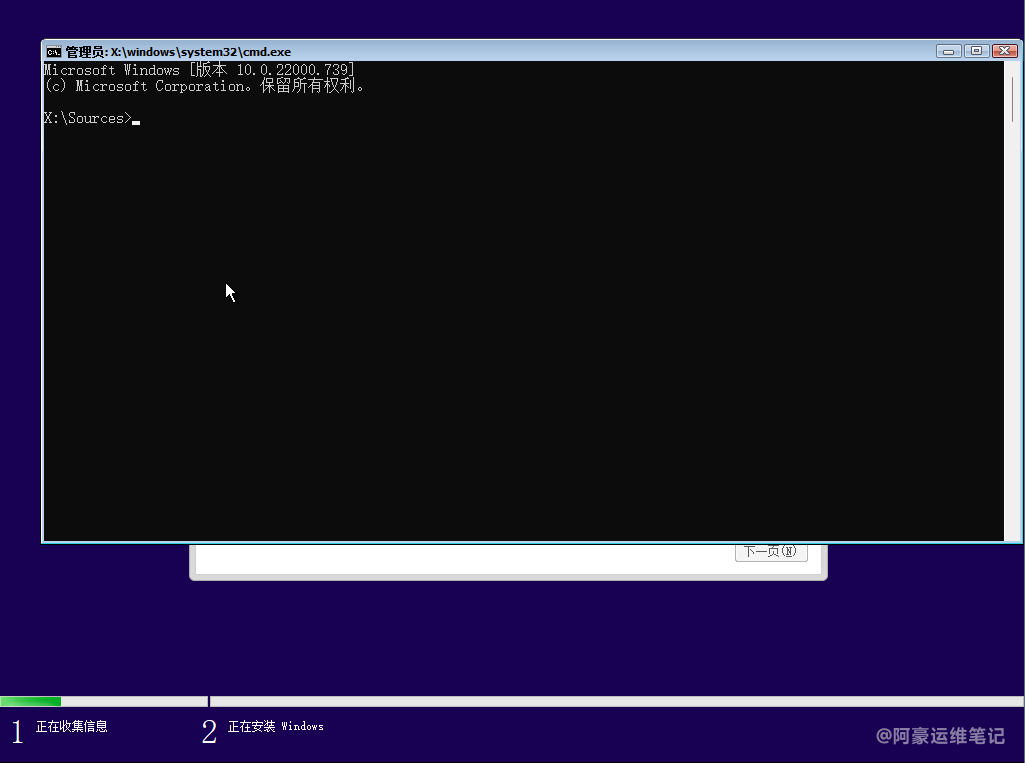Click the large step number 2
The height and width of the screenshot is (763, 1025).
pos(209,732)
